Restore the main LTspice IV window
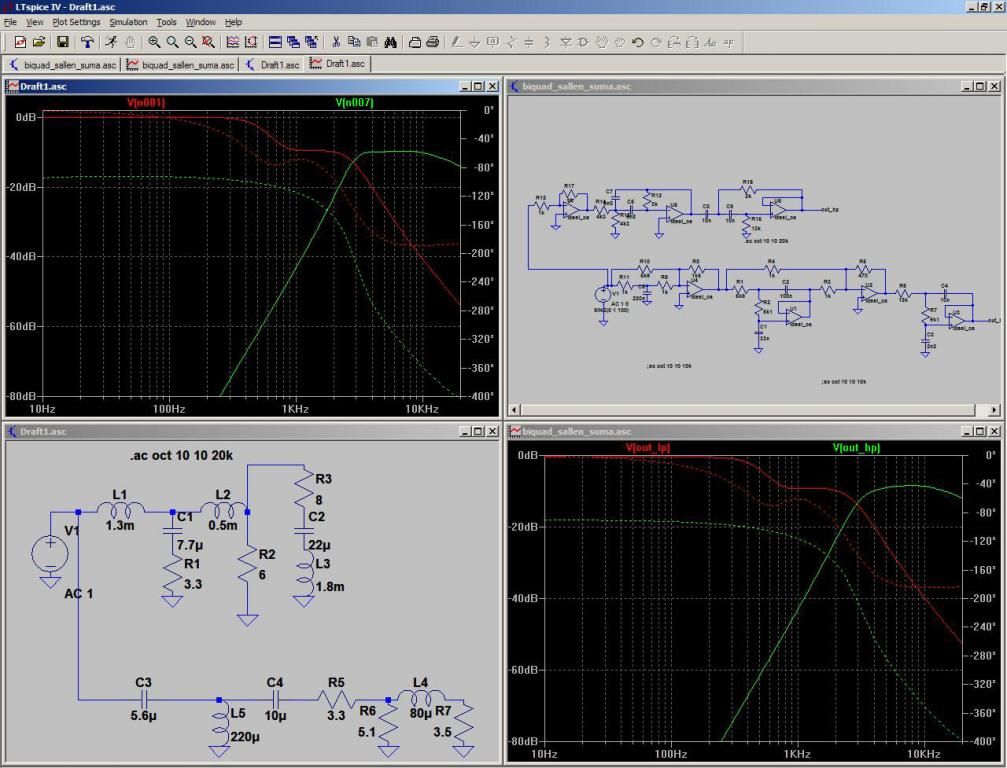Viewport: 1007px width, 768px height. [x=984, y=6]
